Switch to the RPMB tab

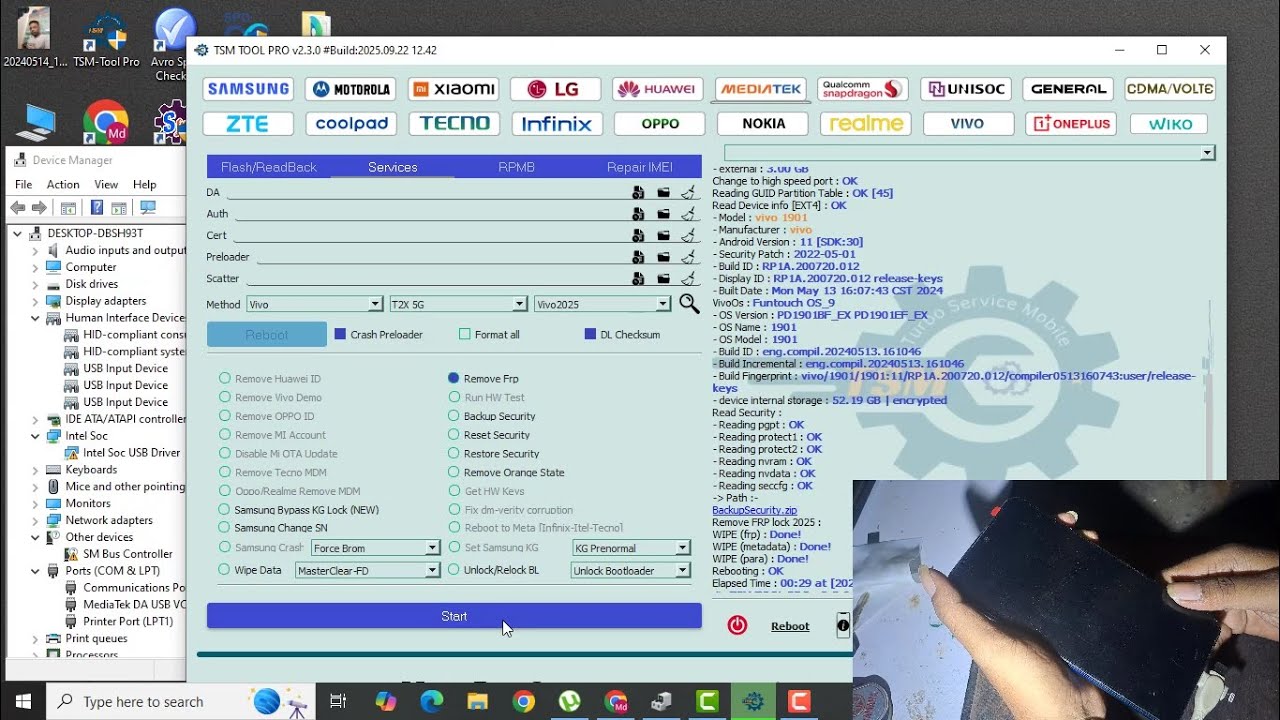pyautogui.click(x=516, y=167)
